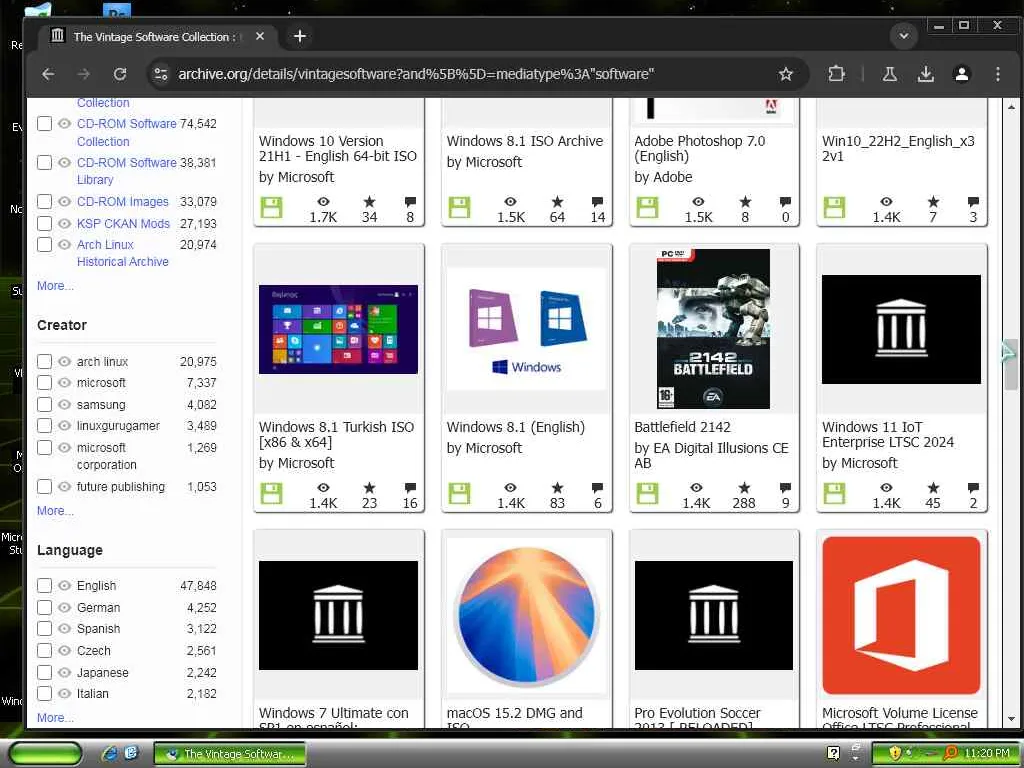
Task: Click the floppy icon on Windows 8.1 Turkish ISO
Action: [271, 493]
